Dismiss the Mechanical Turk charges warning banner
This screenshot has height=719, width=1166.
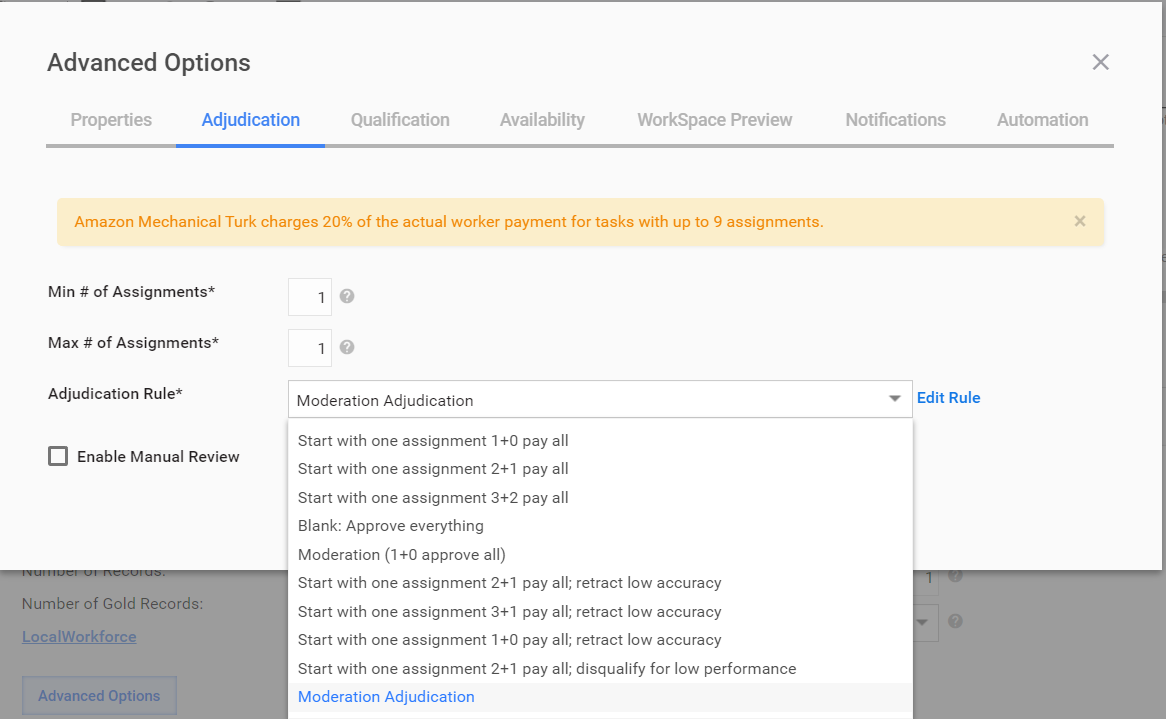[x=1080, y=221]
